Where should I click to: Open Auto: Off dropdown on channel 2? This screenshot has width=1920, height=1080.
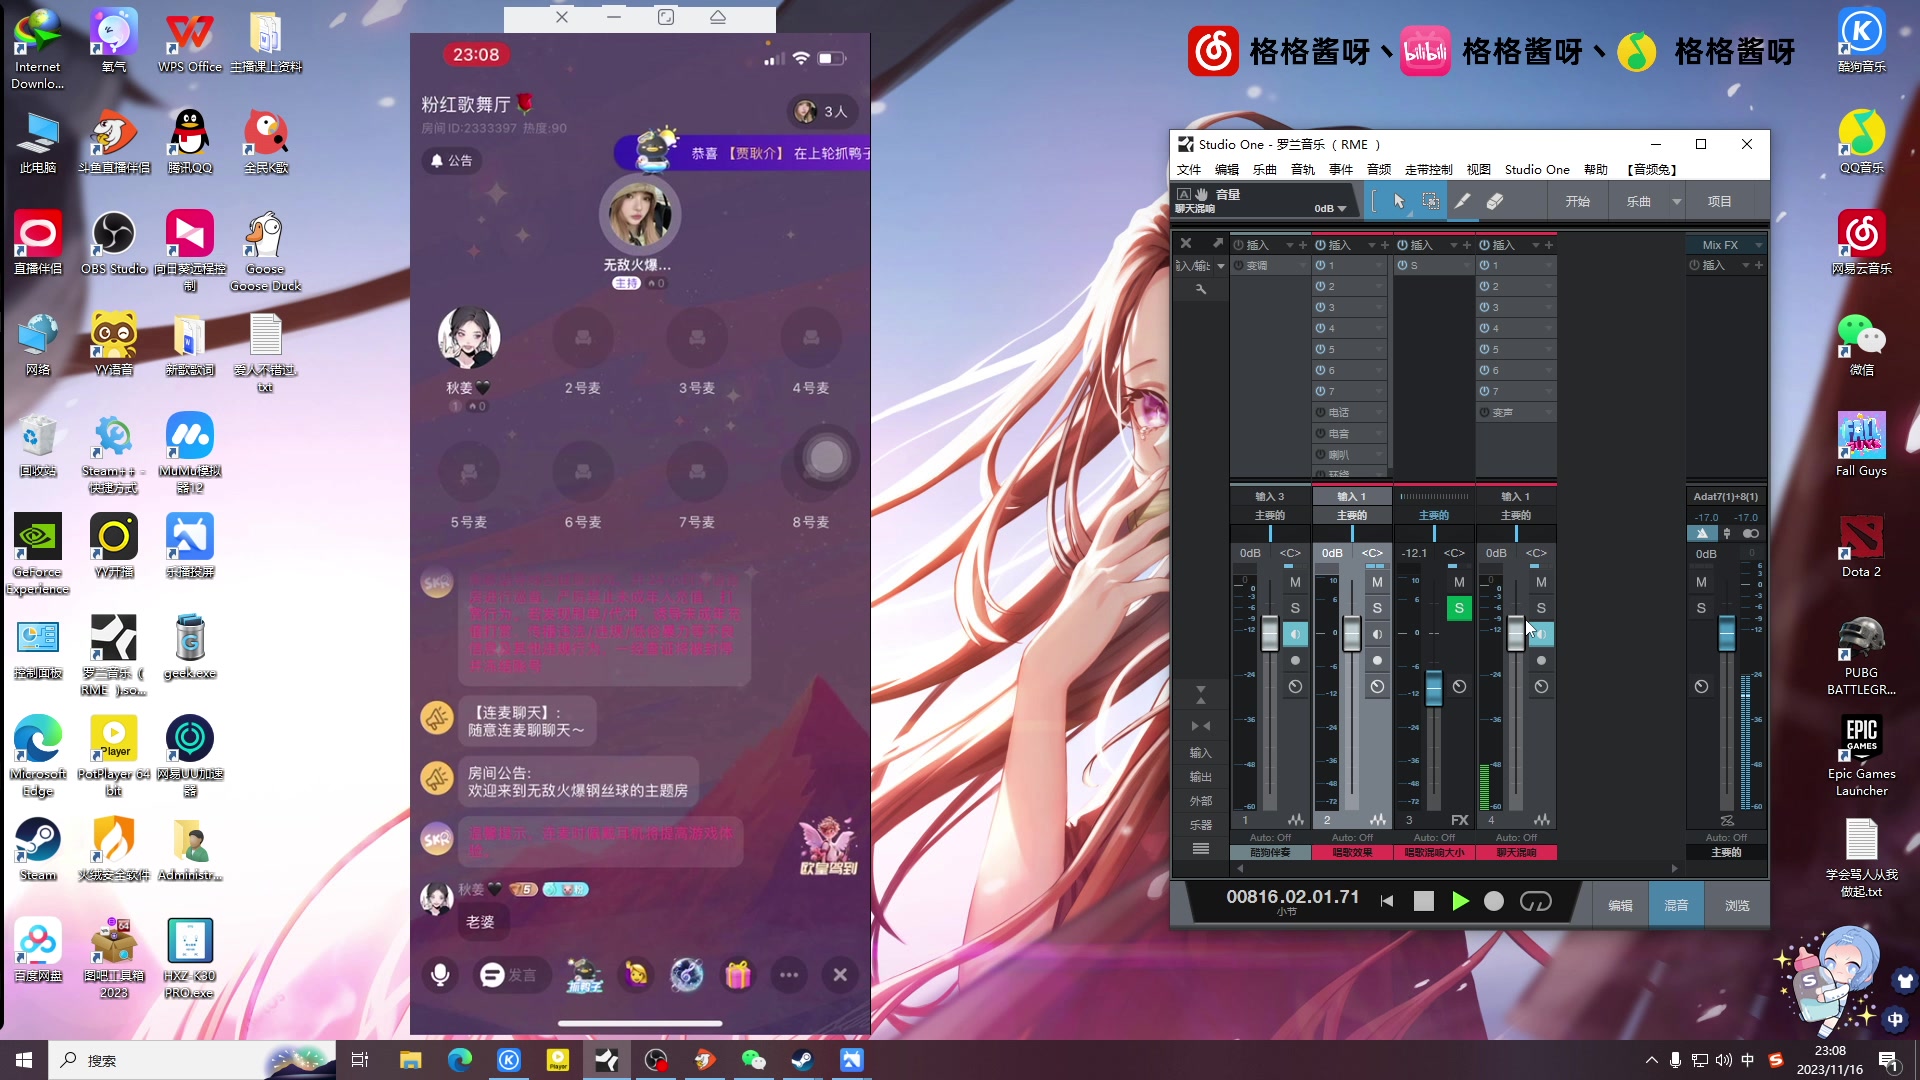click(x=1352, y=837)
